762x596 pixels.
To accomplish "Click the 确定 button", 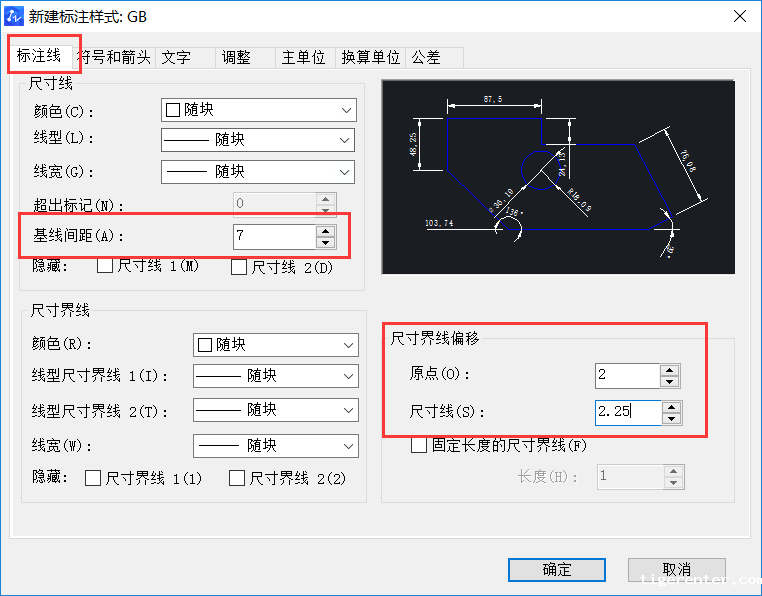I will click(x=557, y=569).
